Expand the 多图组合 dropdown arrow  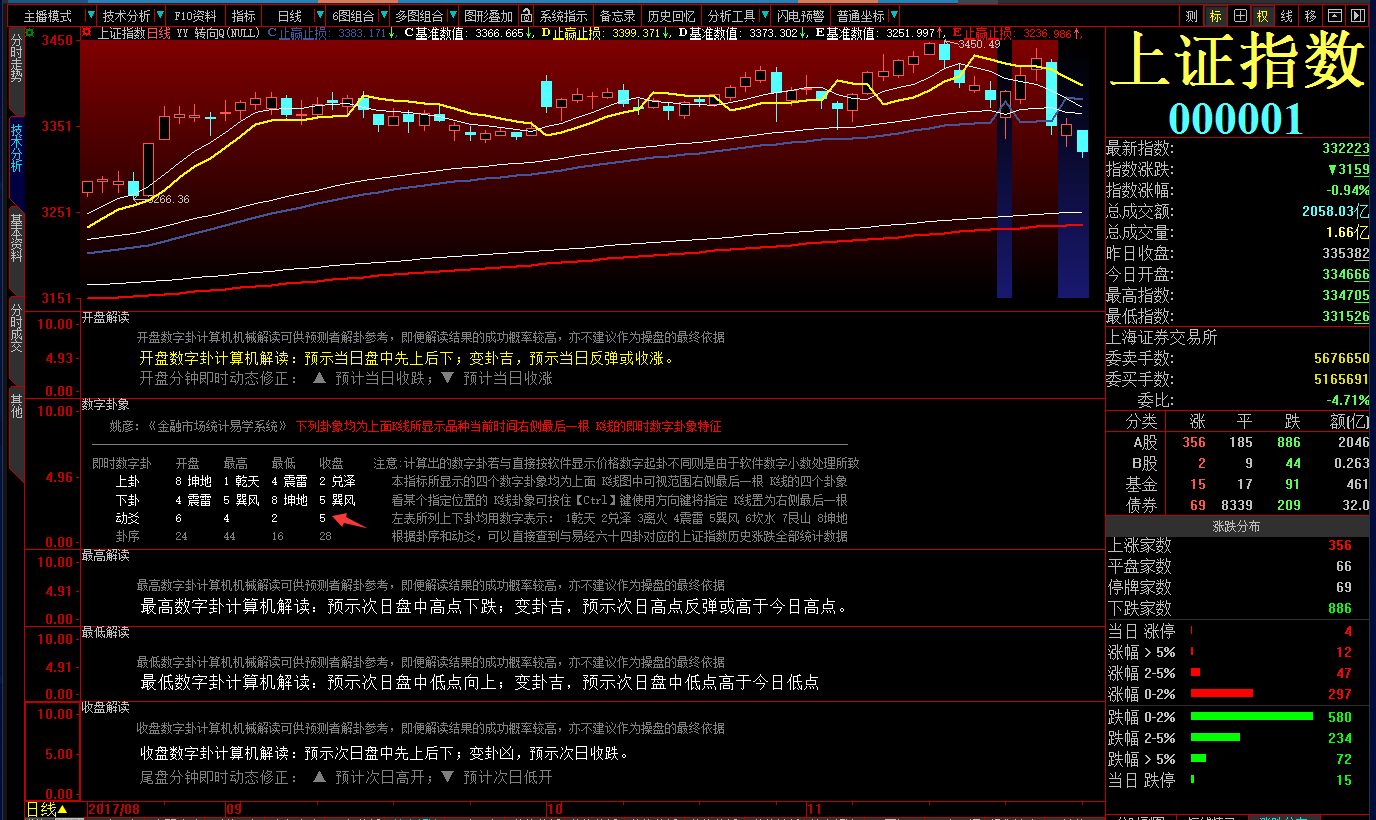coord(453,16)
